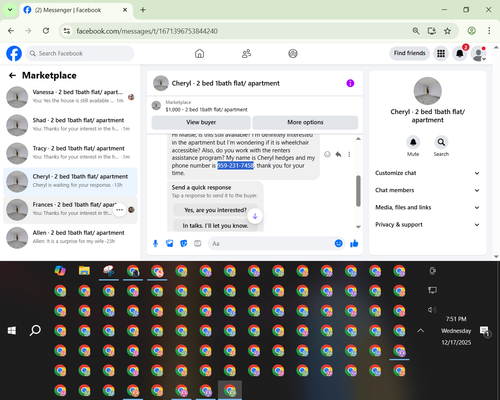
Task: Mute Cheryl's conversation bell icon
Action: click(x=413, y=142)
